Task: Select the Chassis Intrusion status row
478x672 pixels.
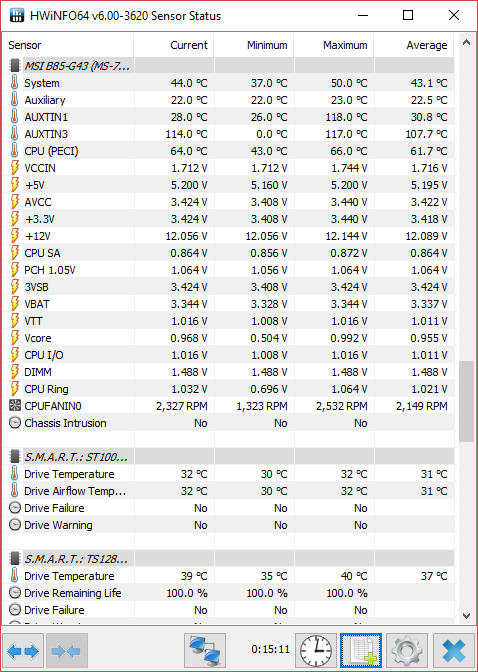Action: click(x=231, y=423)
